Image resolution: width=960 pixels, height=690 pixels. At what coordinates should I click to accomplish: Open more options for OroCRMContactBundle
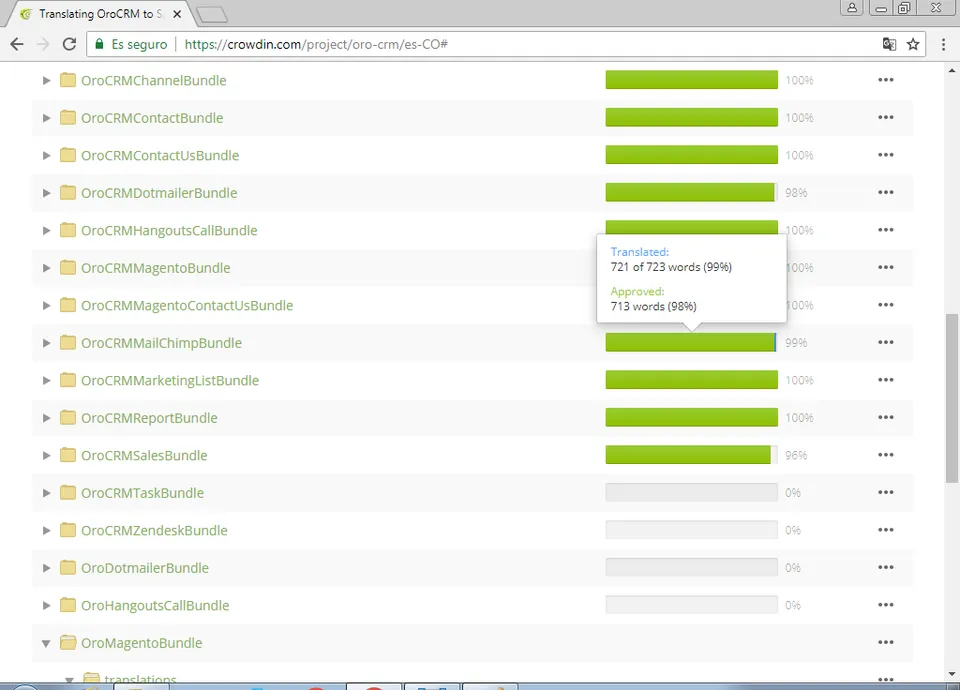[885, 117]
